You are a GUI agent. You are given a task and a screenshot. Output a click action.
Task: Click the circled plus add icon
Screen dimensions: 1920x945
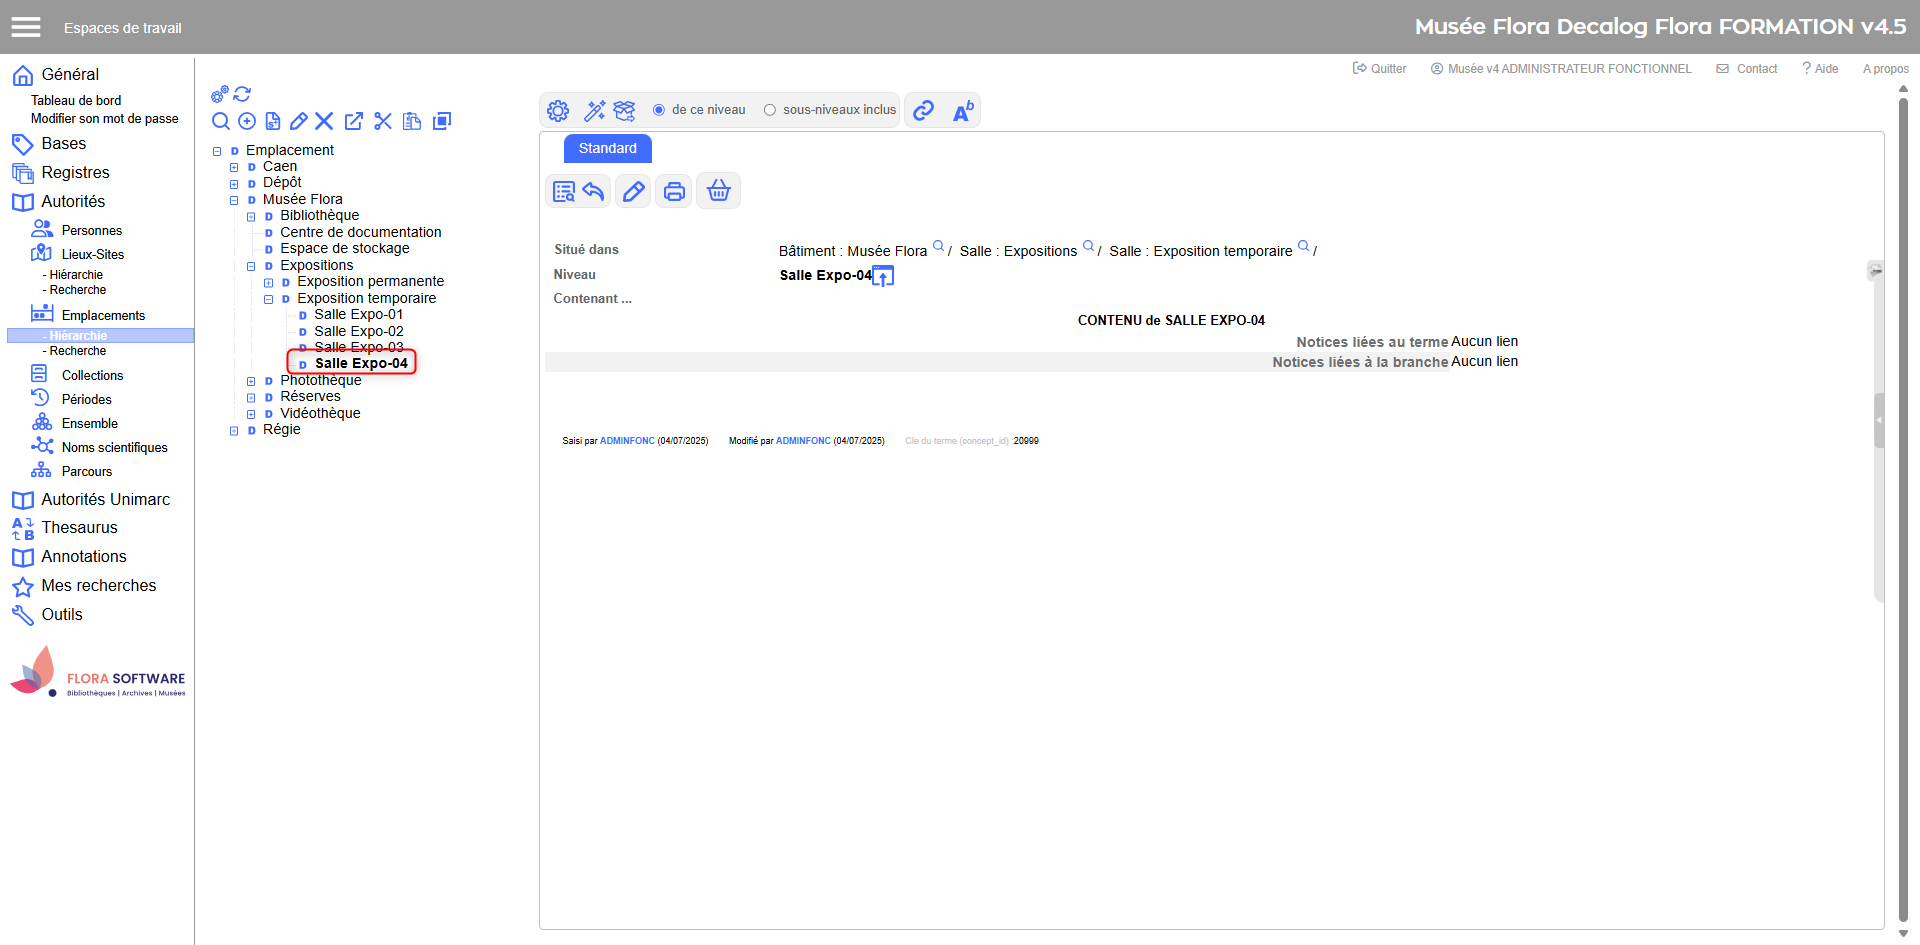click(247, 121)
